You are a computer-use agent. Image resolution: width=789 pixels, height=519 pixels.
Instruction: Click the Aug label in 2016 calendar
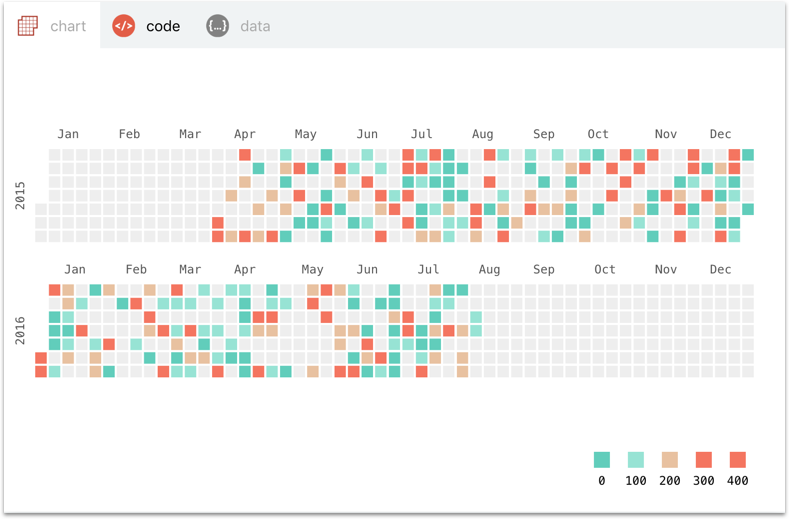pos(489,269)
